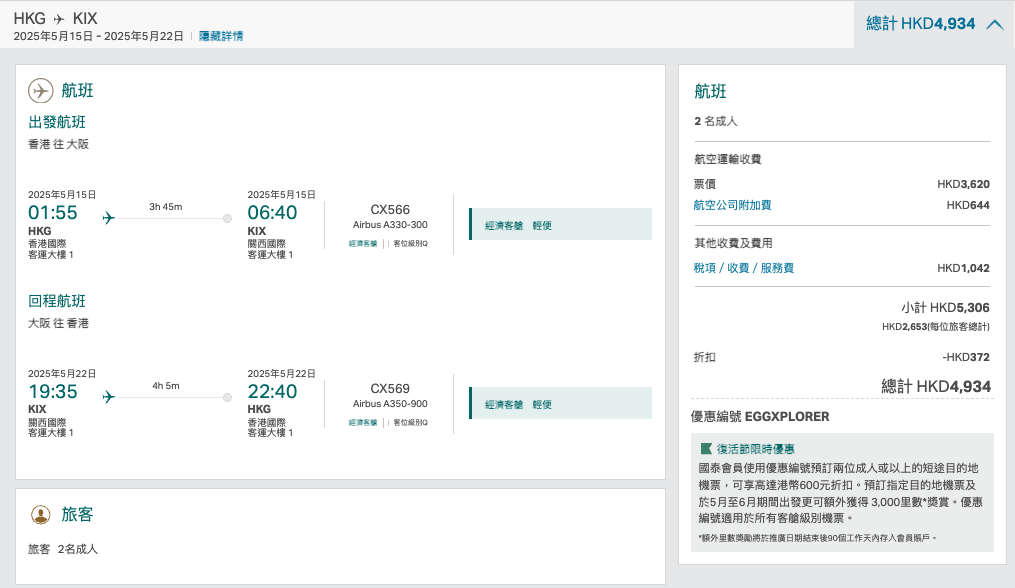
Task: Click the plane icon after 19:35 departure
Action: pos(109,396)
